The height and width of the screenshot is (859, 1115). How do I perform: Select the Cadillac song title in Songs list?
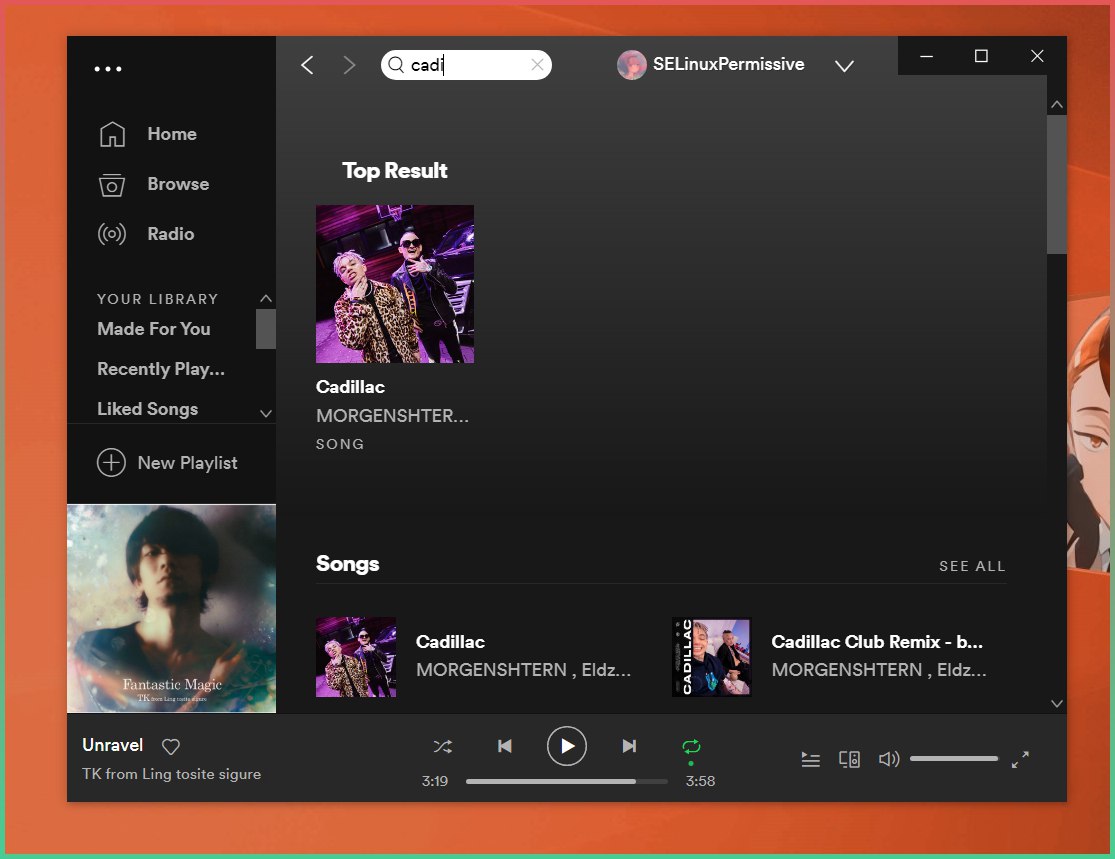click(450, 641)
